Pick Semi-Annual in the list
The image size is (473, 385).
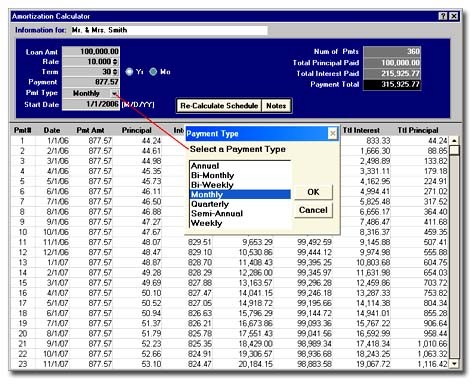tap(240, 213)
